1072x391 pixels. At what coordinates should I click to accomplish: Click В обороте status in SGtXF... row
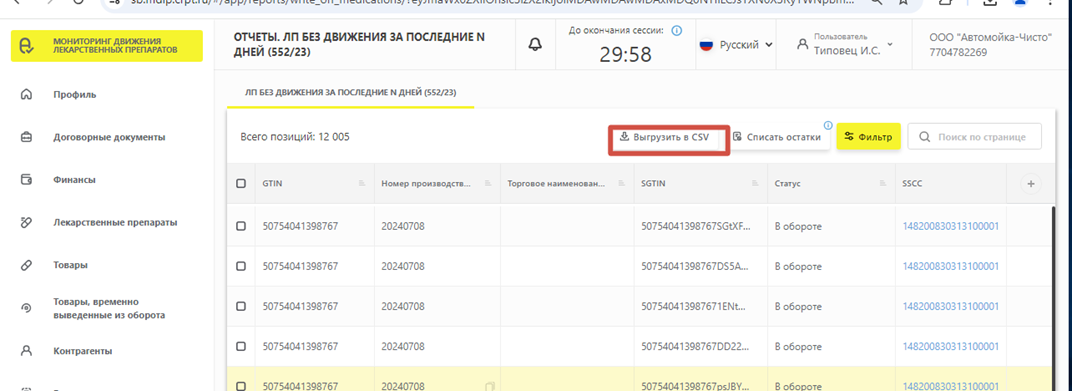[798, 226]
